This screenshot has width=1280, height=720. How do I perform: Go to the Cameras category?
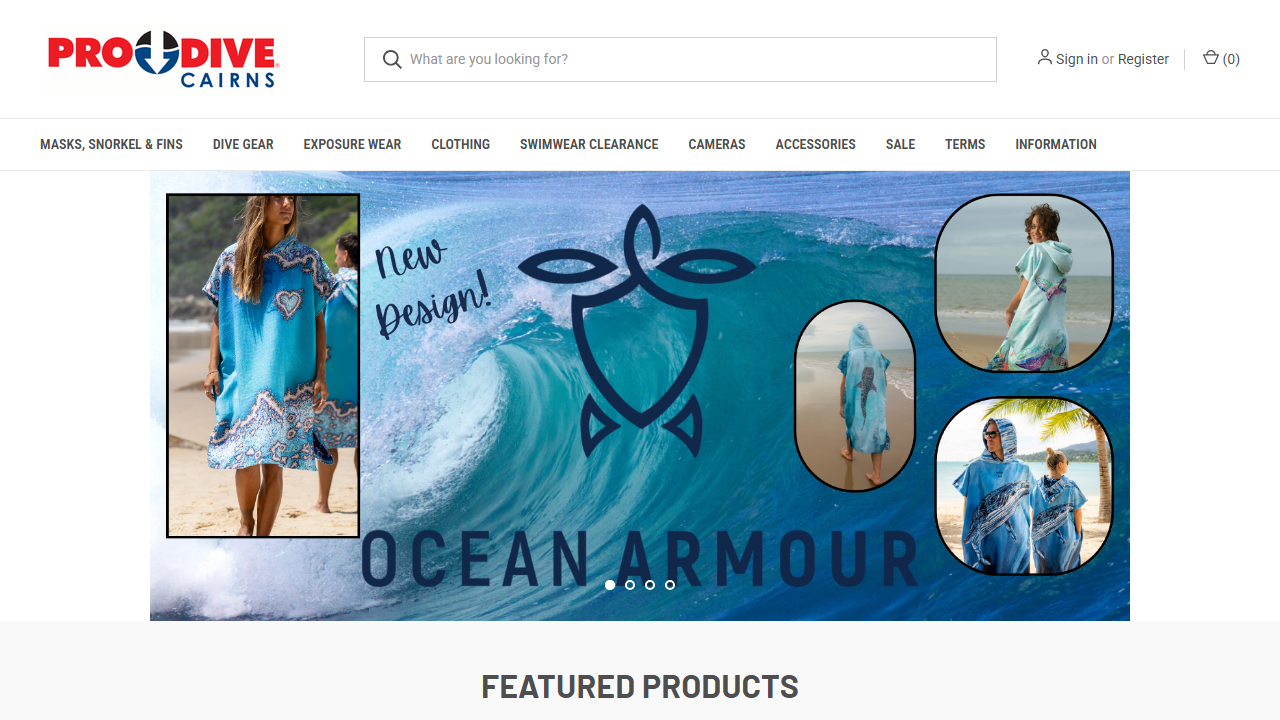(717, 144)
